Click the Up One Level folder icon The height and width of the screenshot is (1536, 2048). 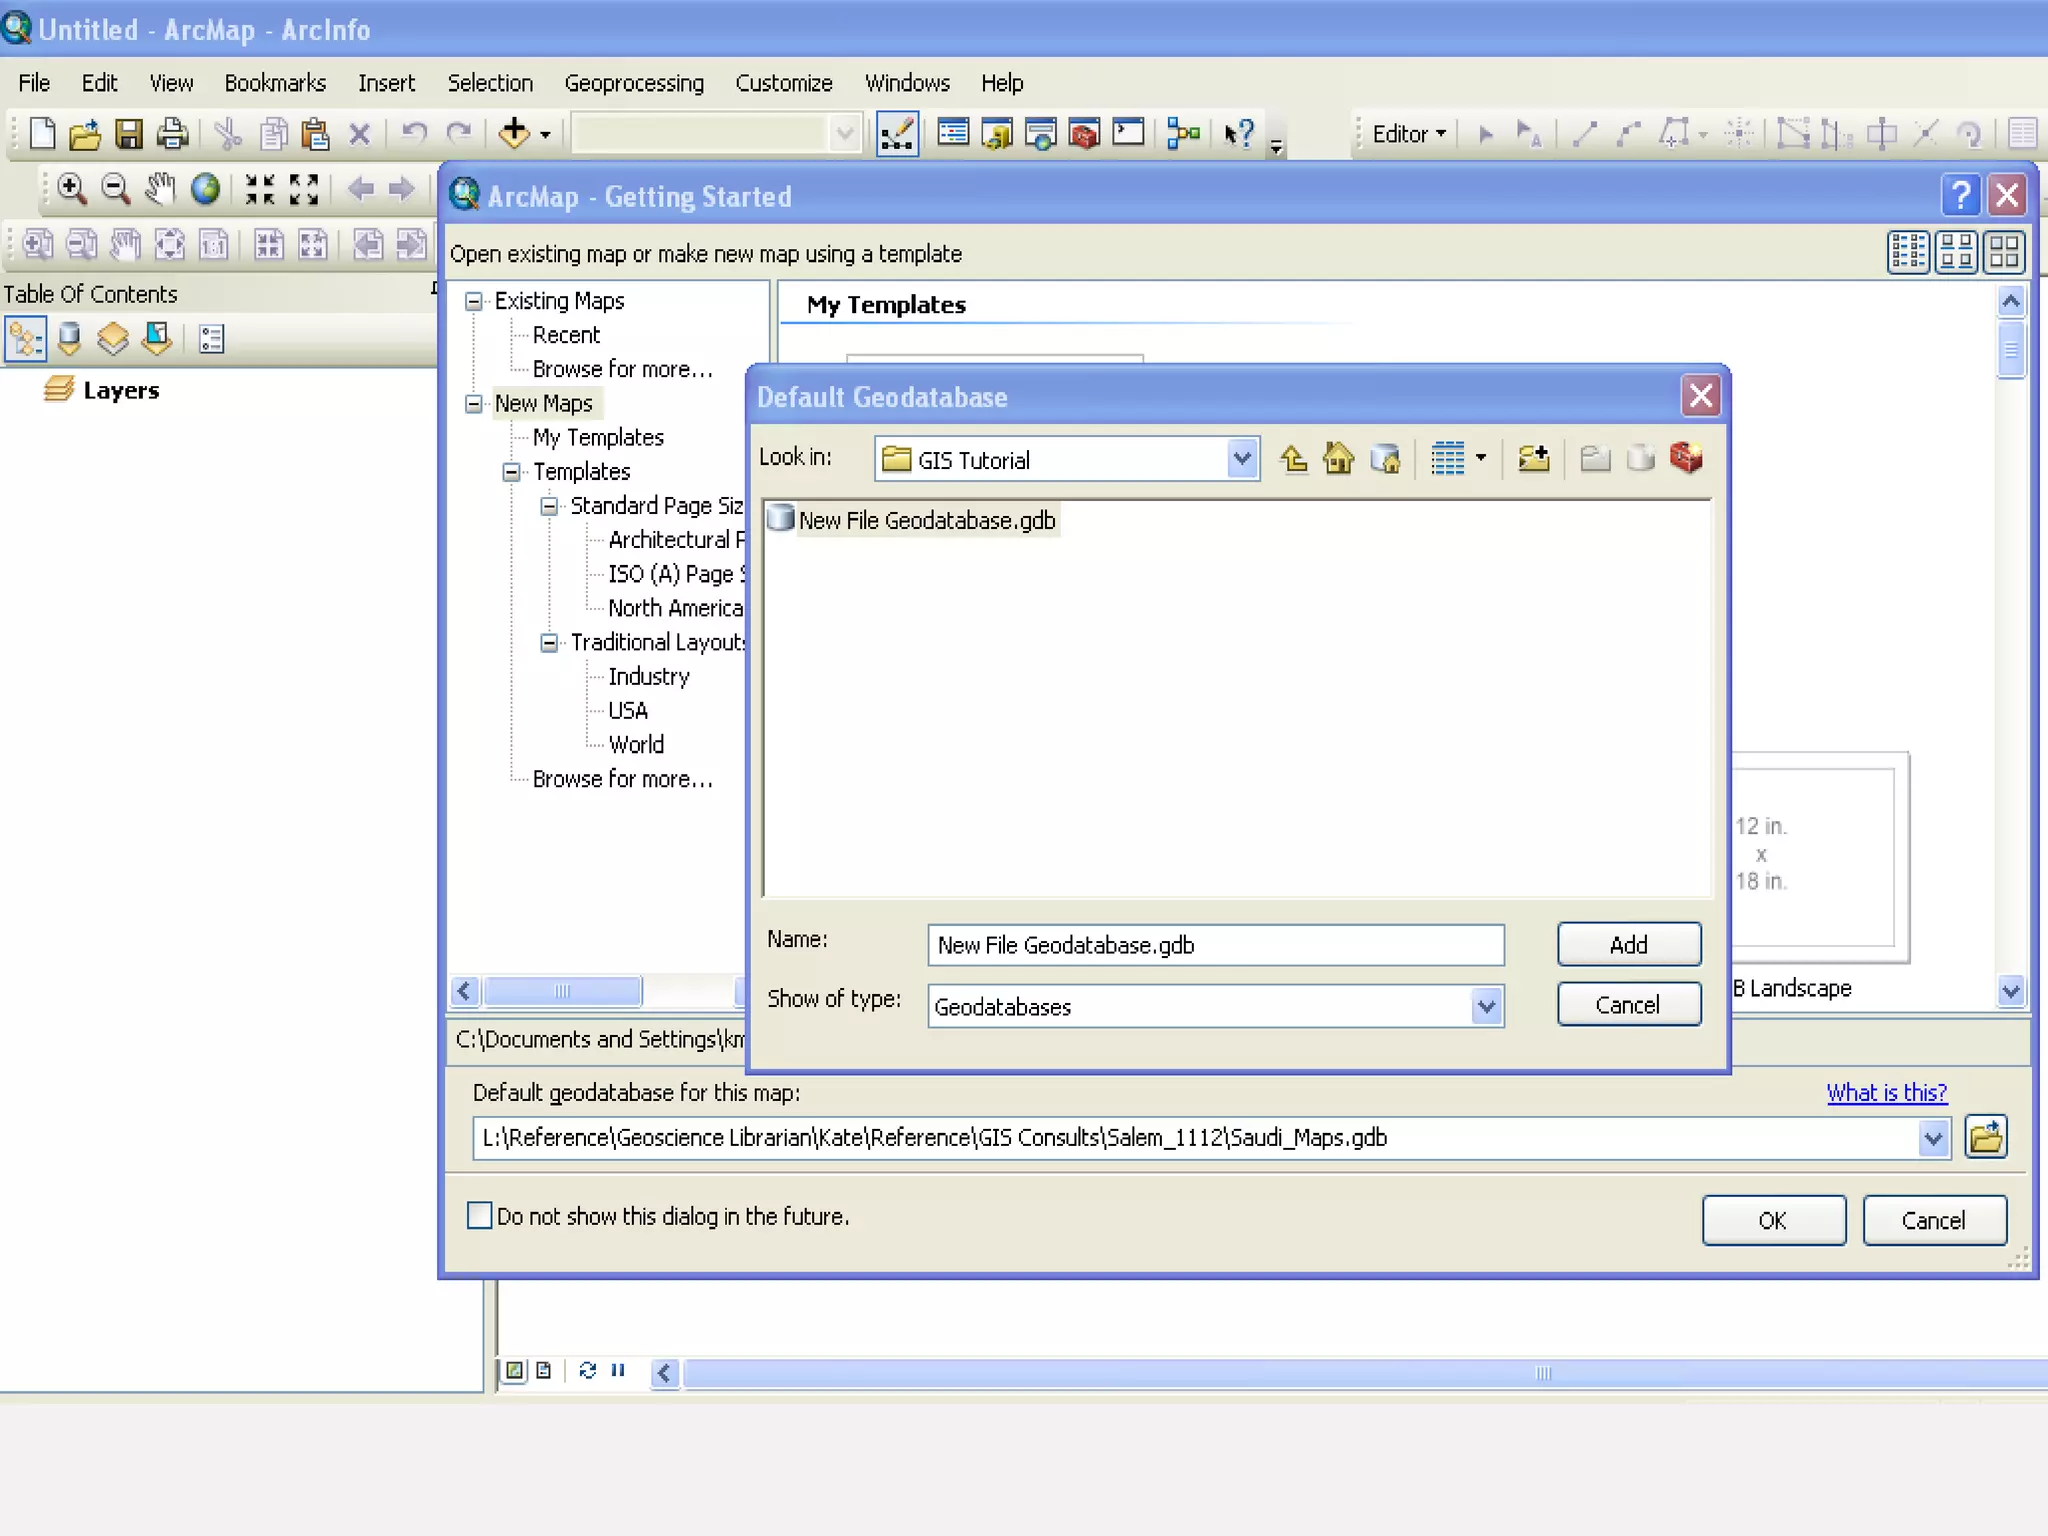tap(1293, 459)
